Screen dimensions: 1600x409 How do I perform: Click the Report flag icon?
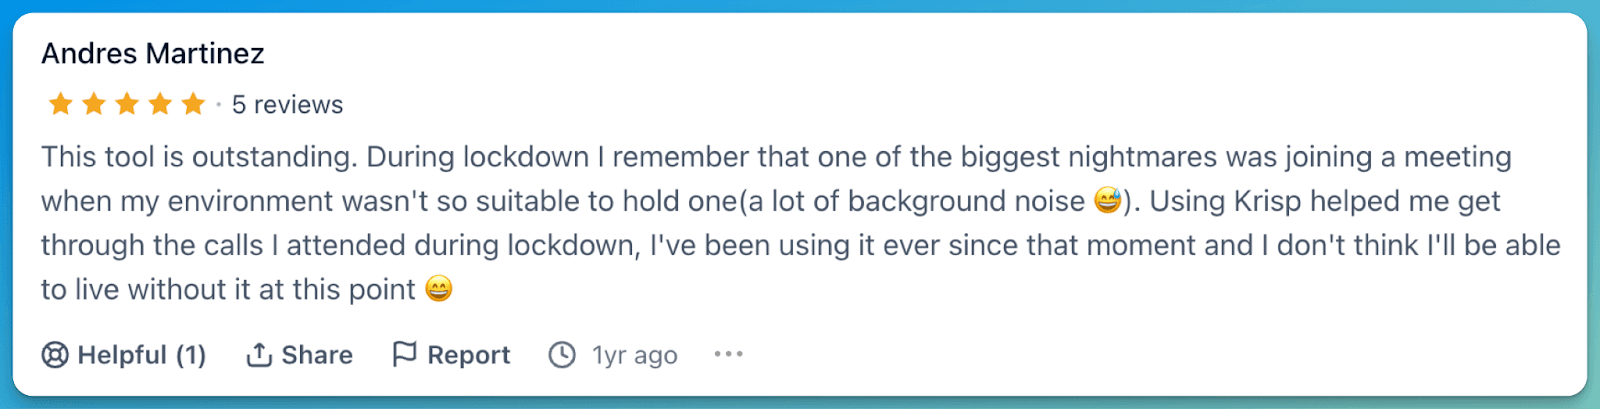pyautogui.click(x=404, y=354)
